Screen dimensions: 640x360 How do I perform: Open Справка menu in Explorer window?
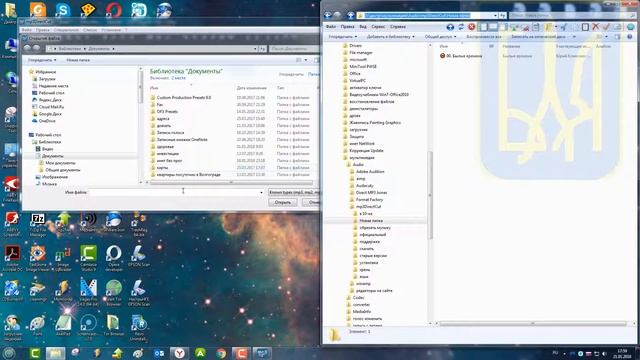pos(398,27)
